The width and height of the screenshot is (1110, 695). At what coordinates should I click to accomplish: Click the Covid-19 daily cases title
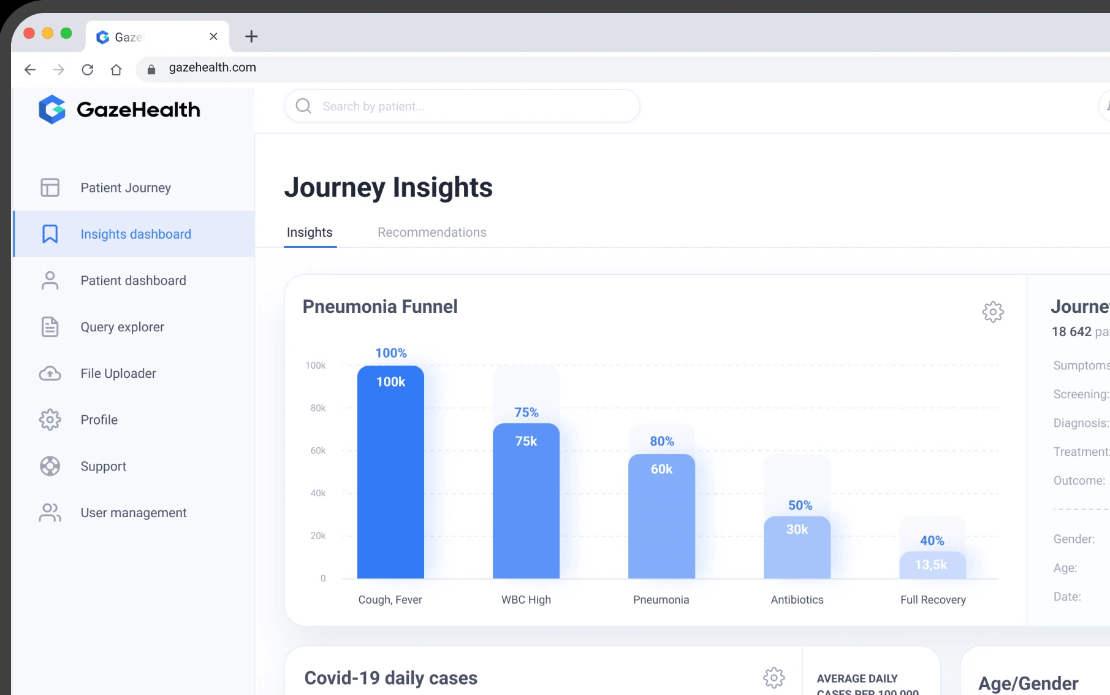point(391,678)
